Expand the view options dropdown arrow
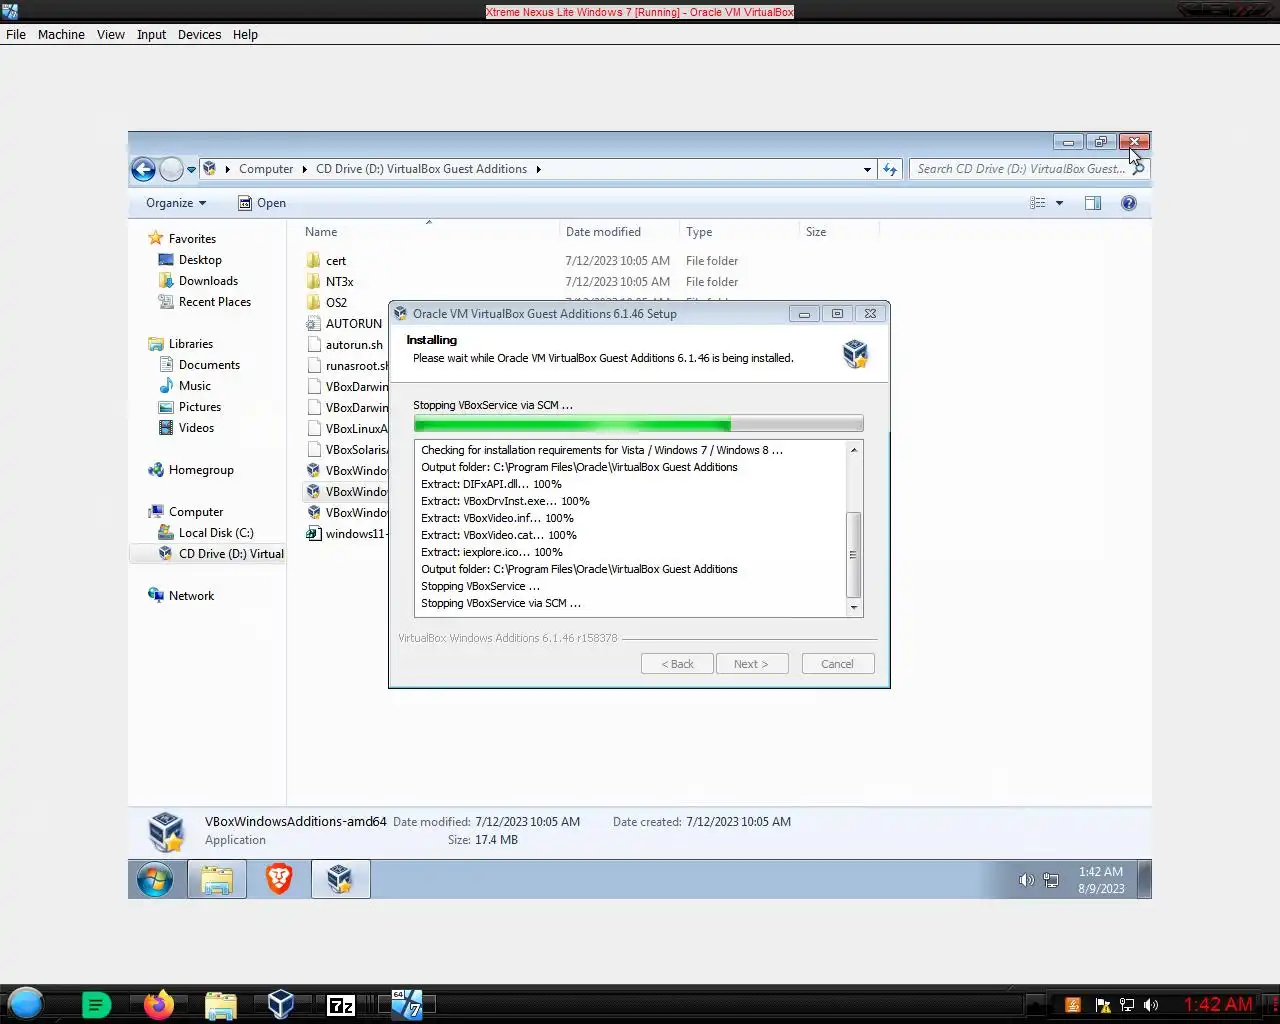 [1059, 203]
